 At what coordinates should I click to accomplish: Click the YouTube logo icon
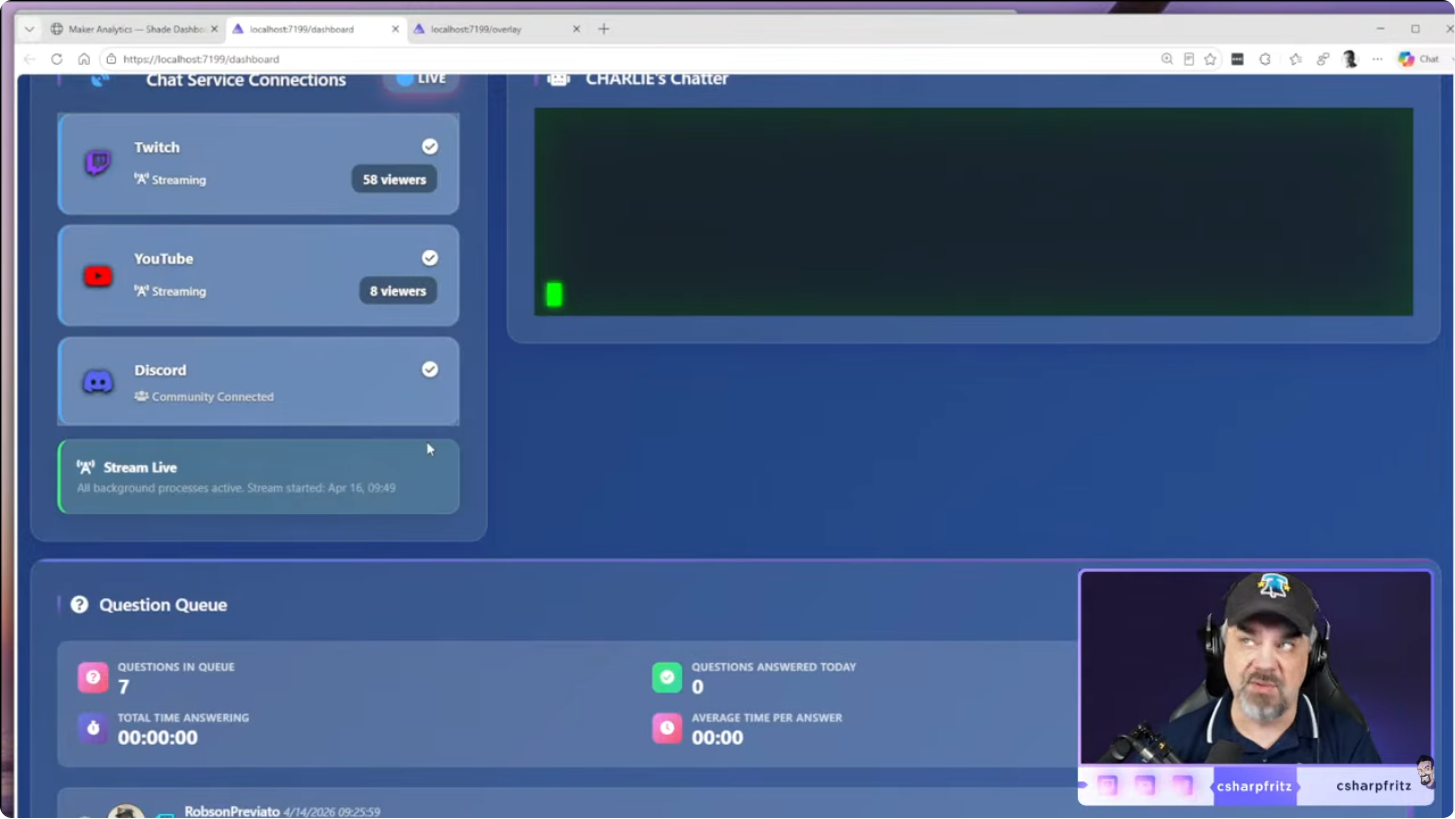tap(98, 276)
